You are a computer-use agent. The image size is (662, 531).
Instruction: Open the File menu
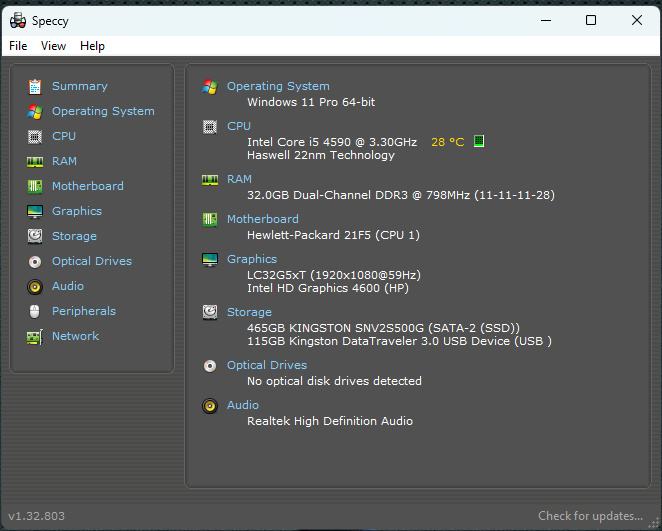click(x=18, y=46)
